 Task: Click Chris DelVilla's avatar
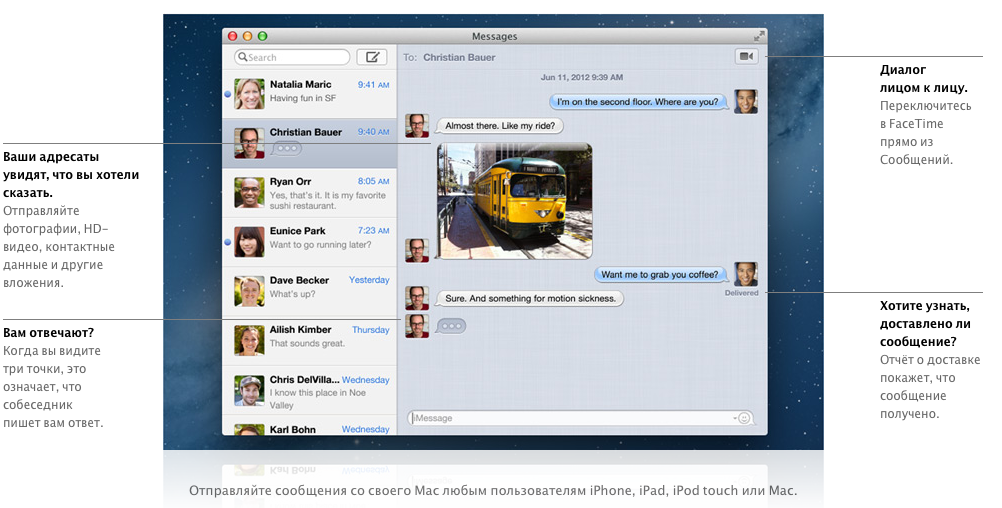pyautogui.click(x=249, y=390)
